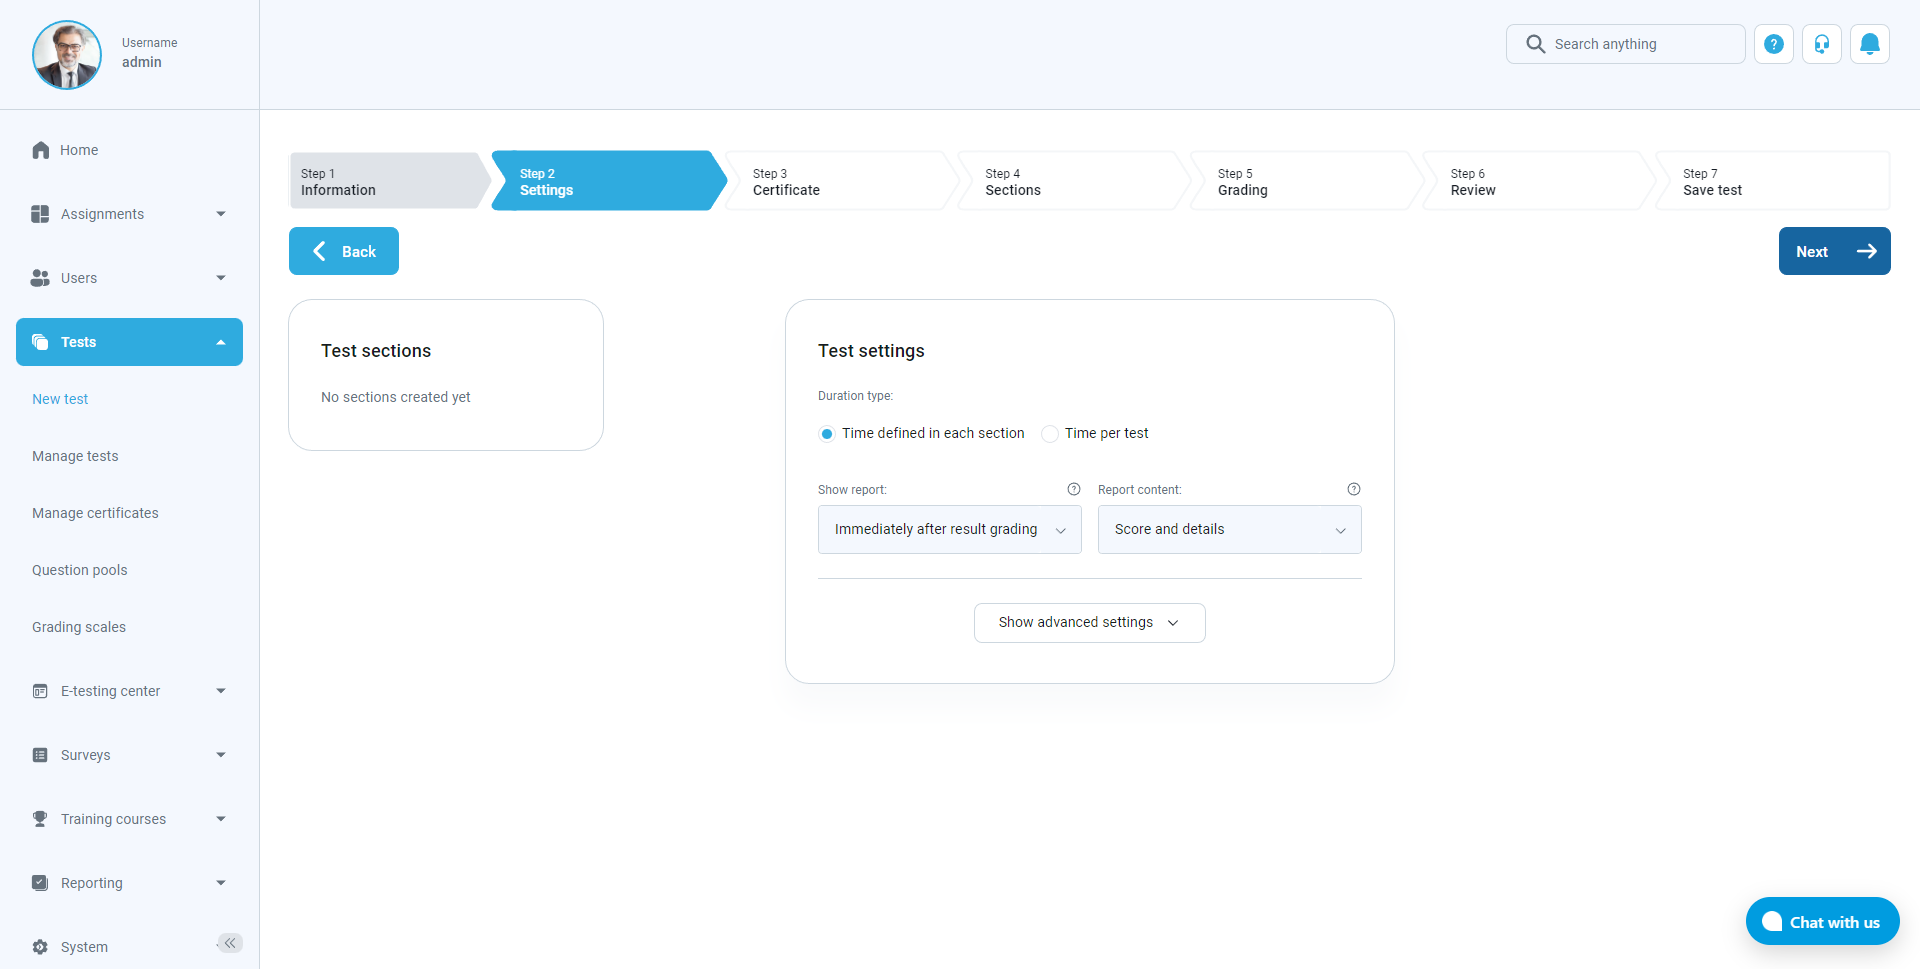Click the Show report info icon
This screenshot has height=969, width=1920.
click(1073, 489)
